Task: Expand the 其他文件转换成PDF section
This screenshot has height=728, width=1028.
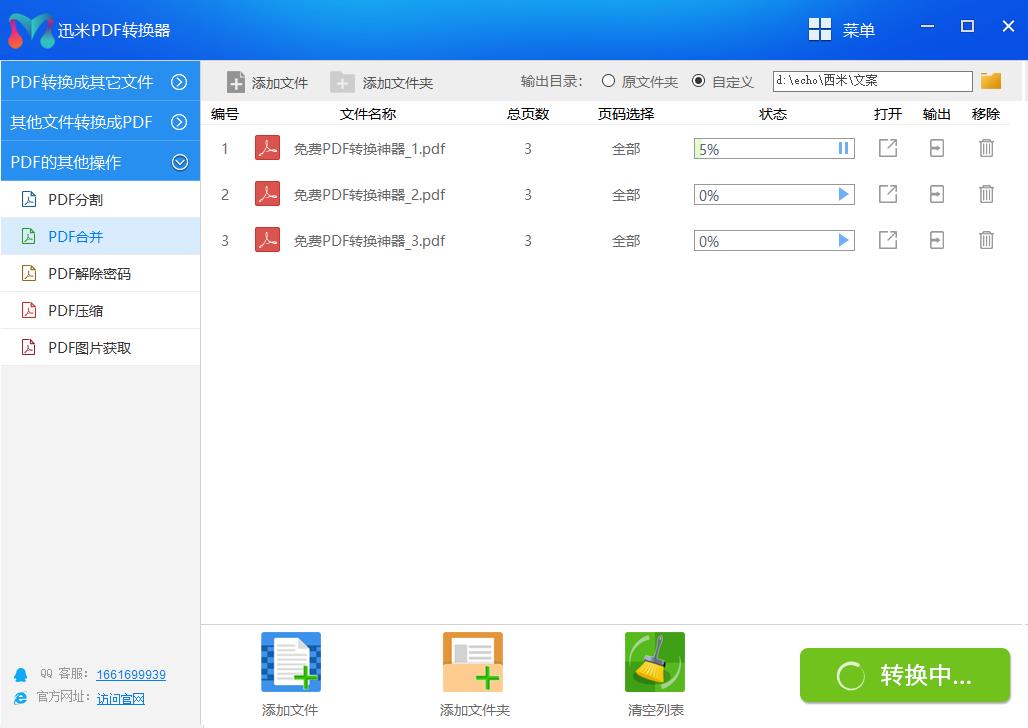Action: (x=99, y=121)
